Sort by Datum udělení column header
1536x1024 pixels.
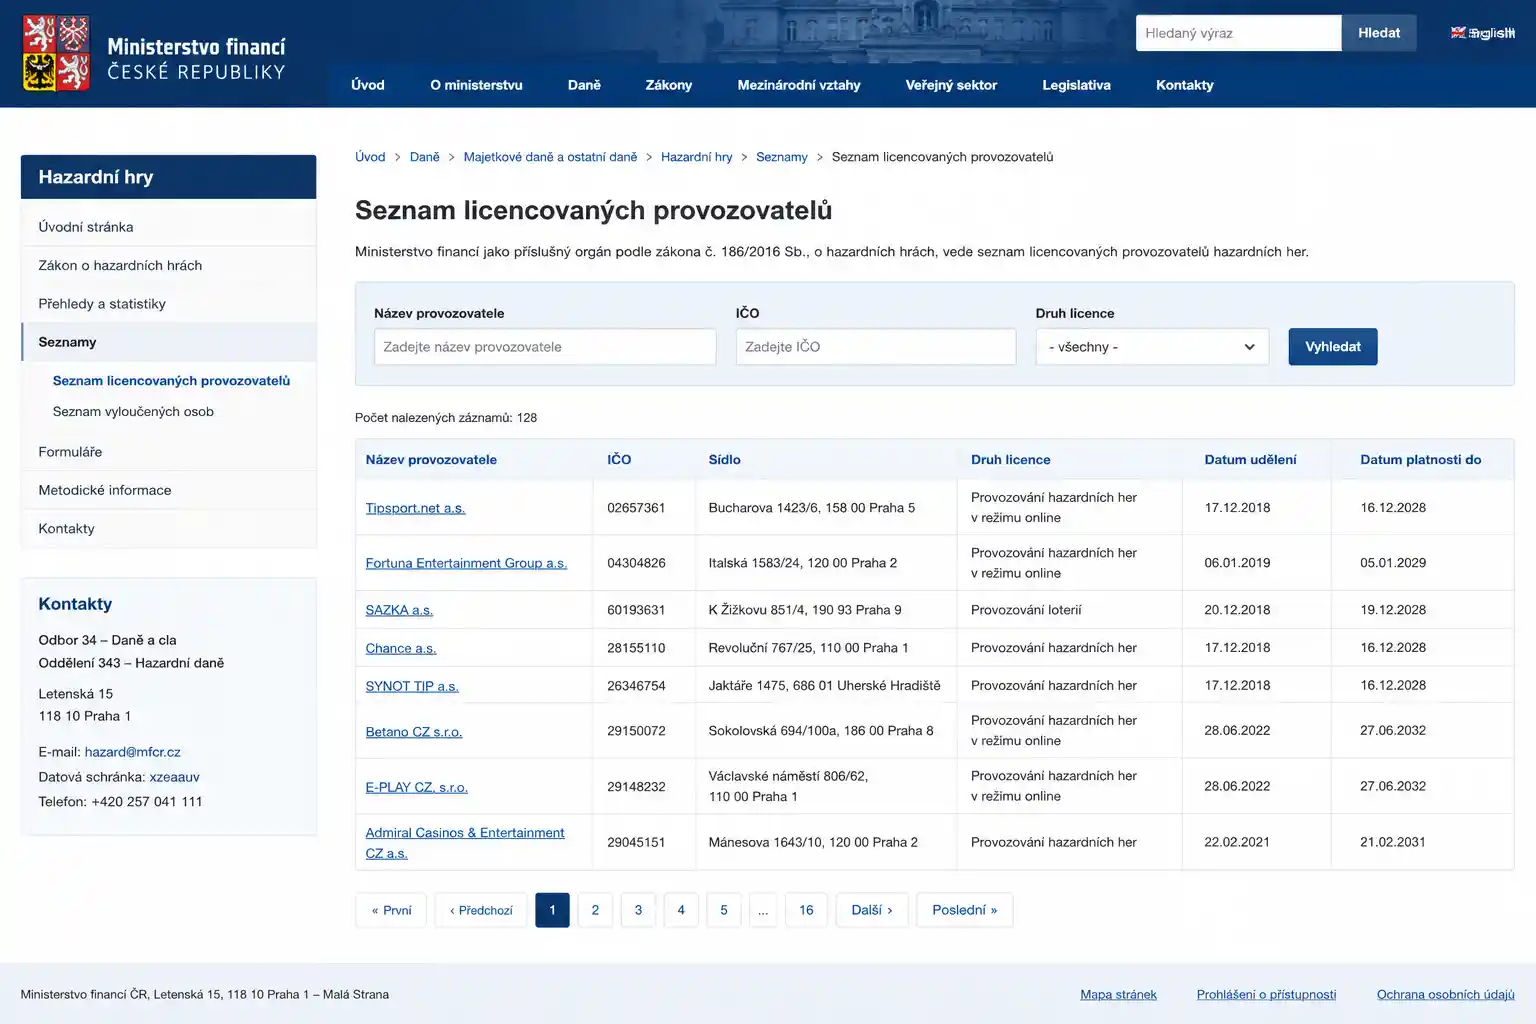[1250, 460]
